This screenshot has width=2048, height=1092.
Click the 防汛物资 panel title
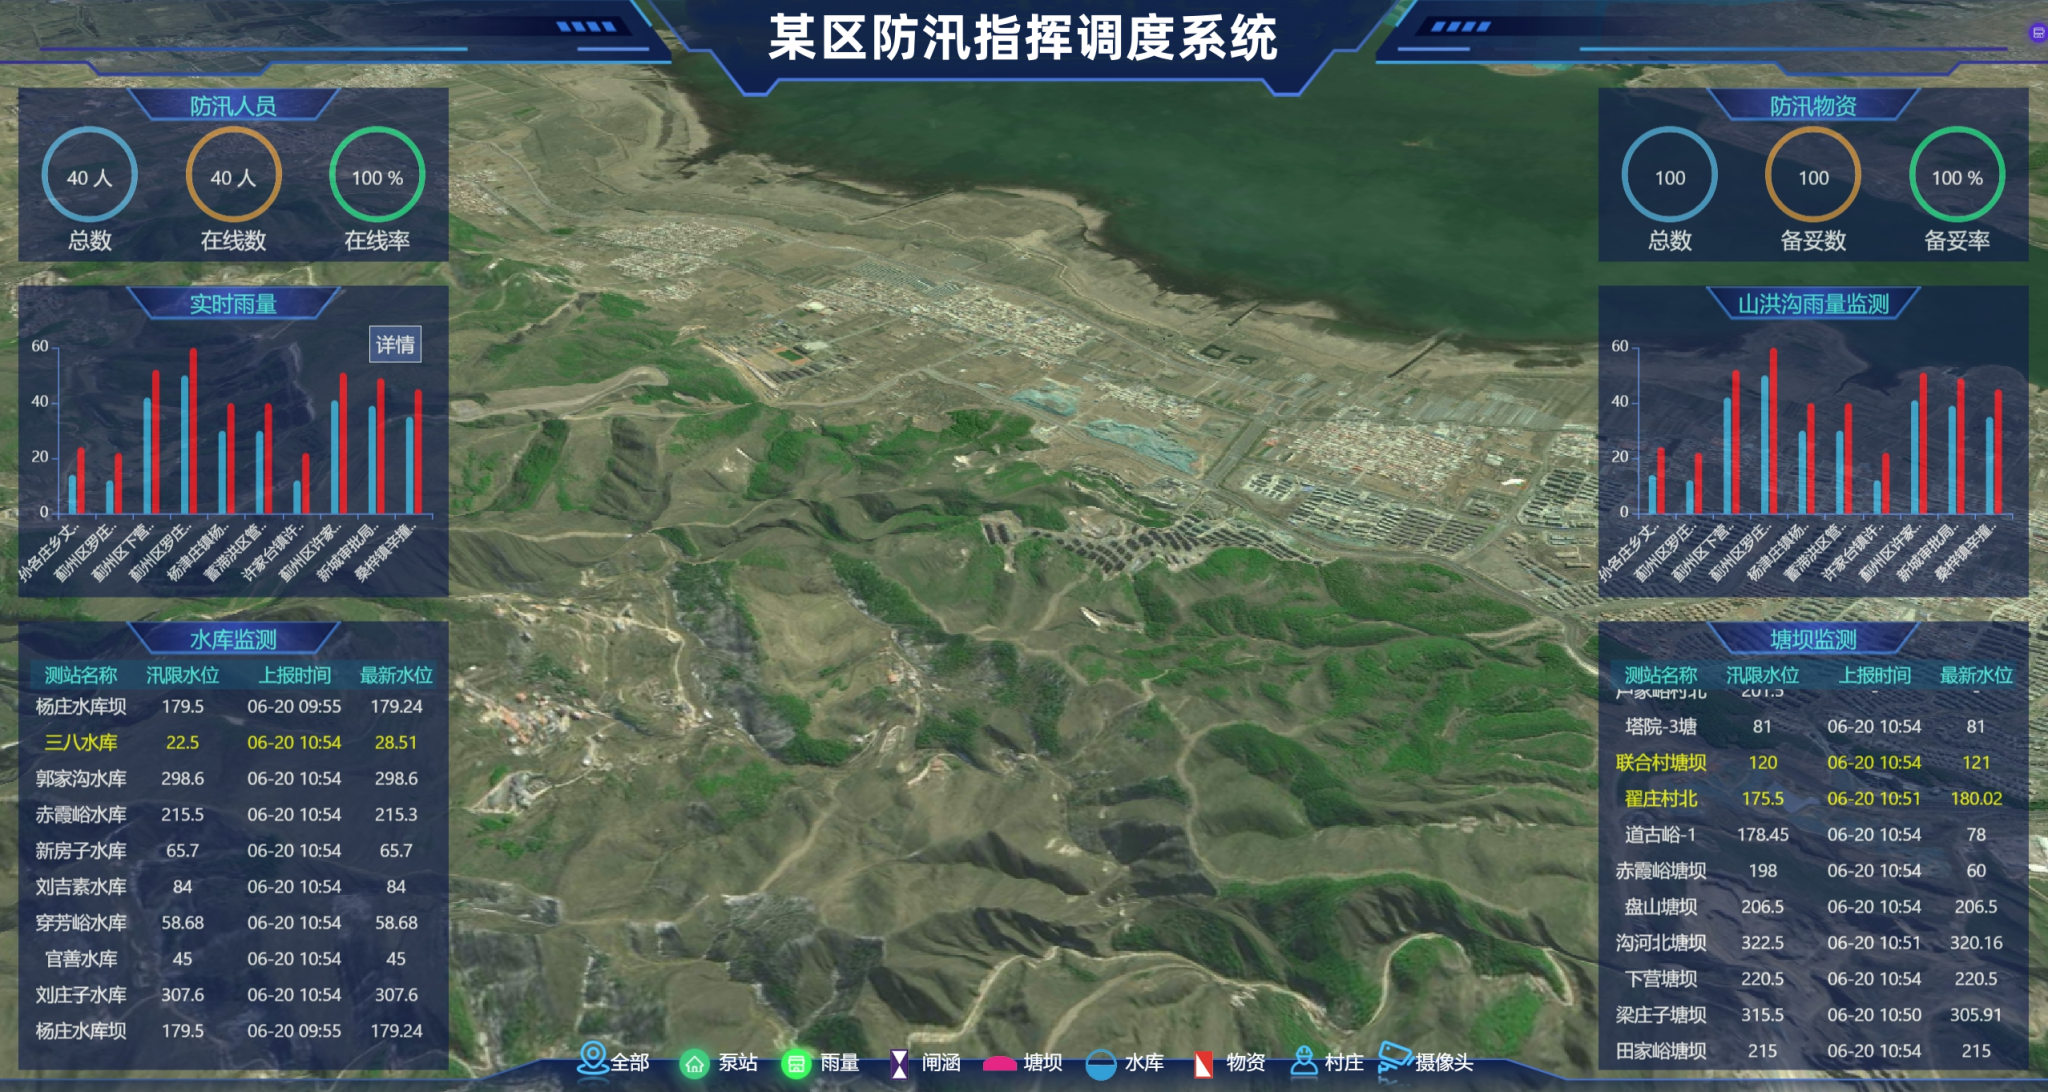[1813, 106]
